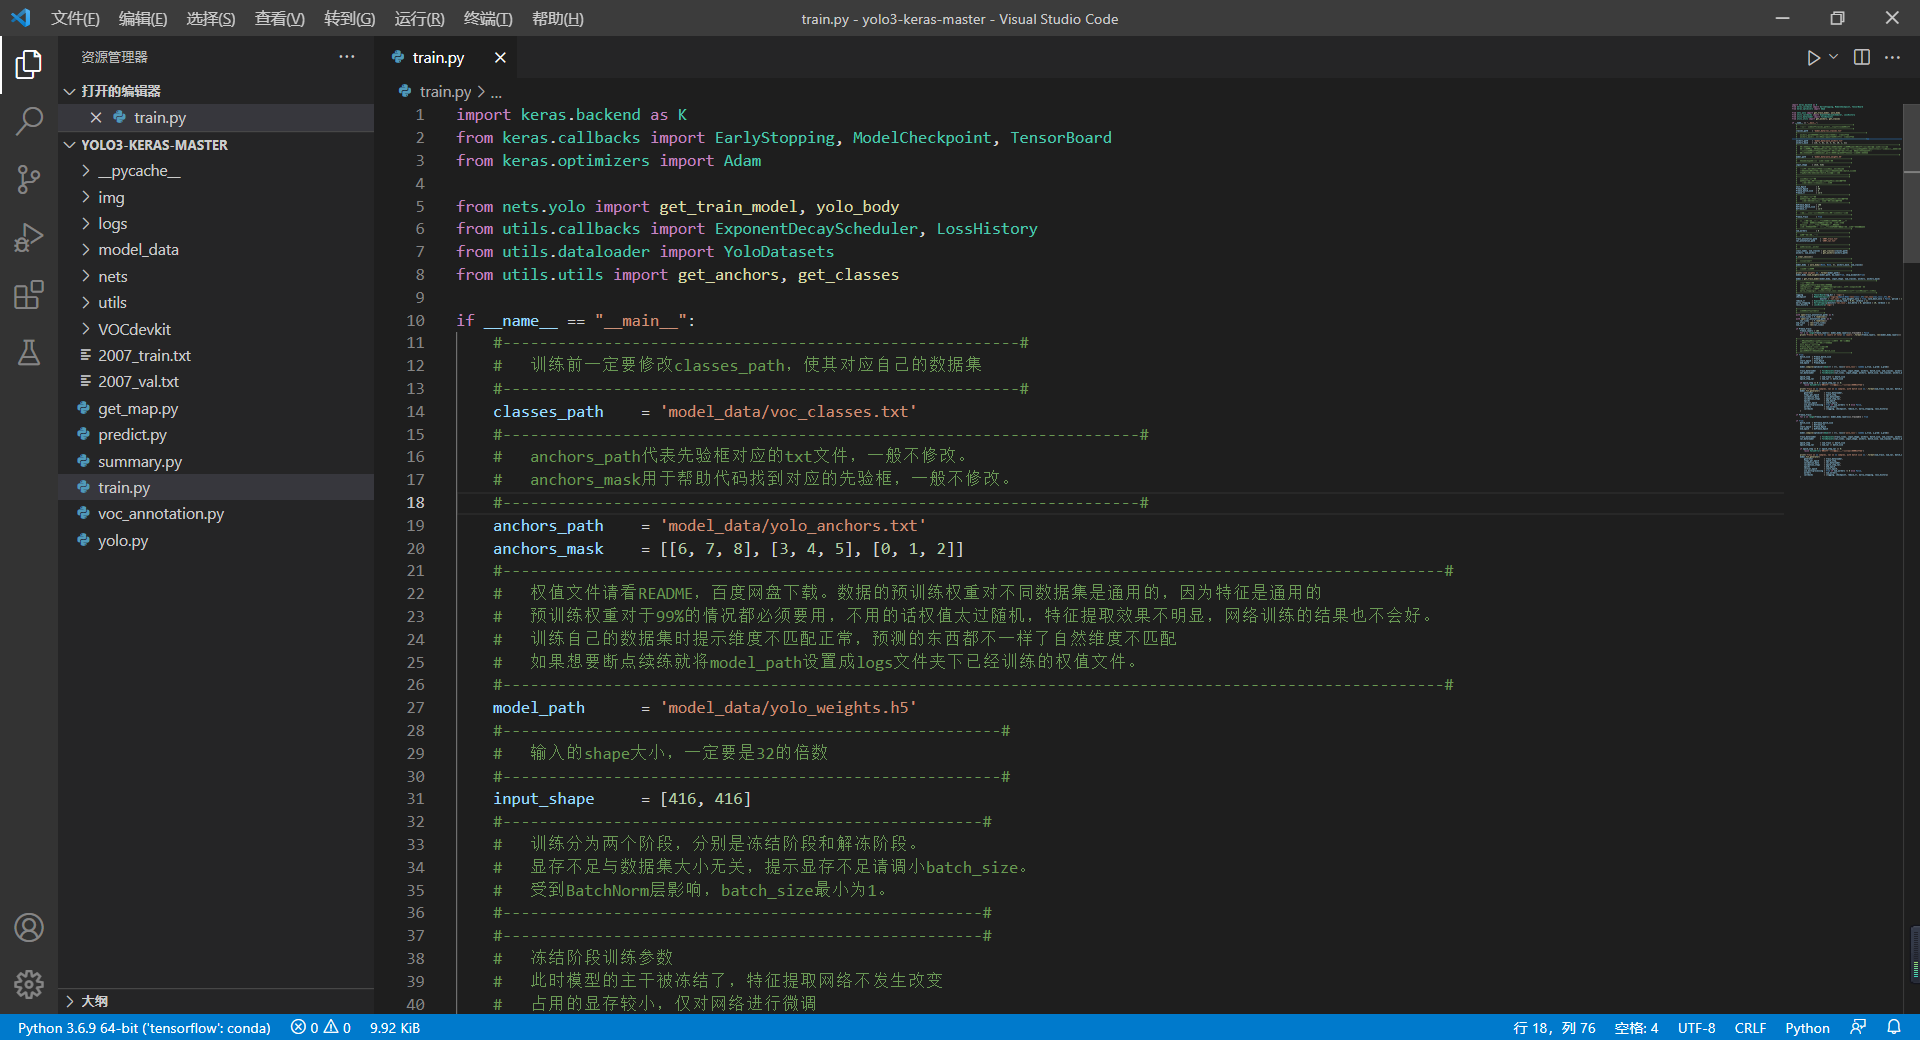The height and width of the screenshot is (1040, 1920).
Task: Split the editor to the right
Action: tap(1862, 58)
